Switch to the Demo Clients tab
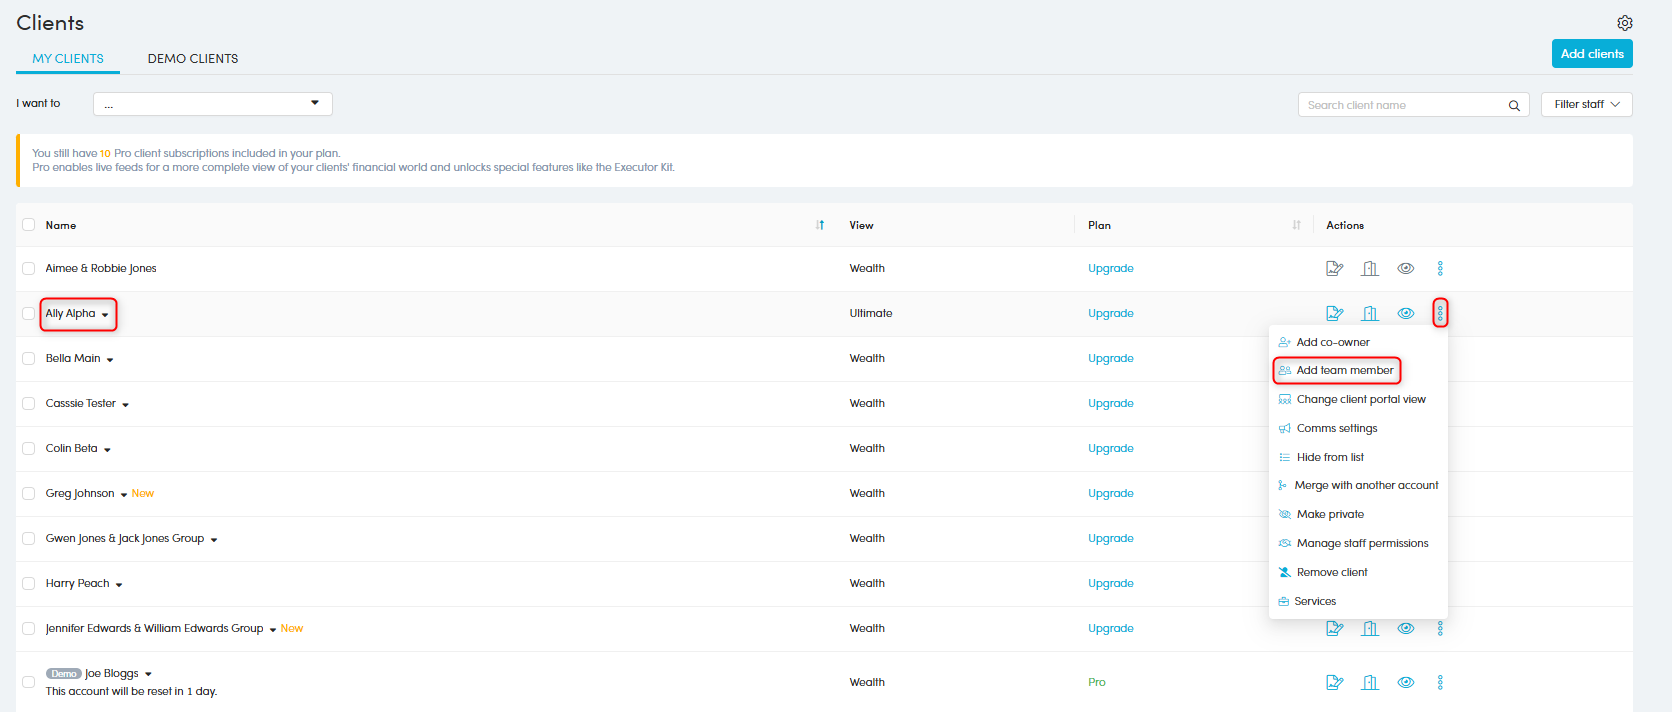This screenshot has height=712, width=1672. click(193, 58)
